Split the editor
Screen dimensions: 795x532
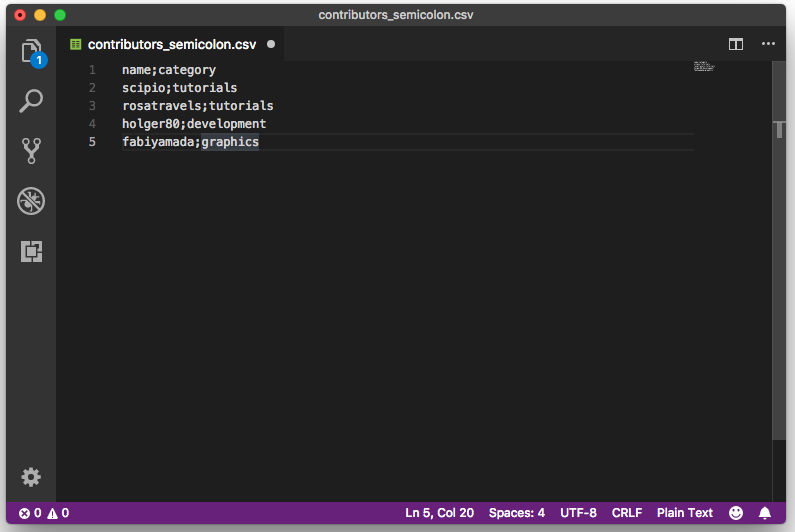(736, 44)
